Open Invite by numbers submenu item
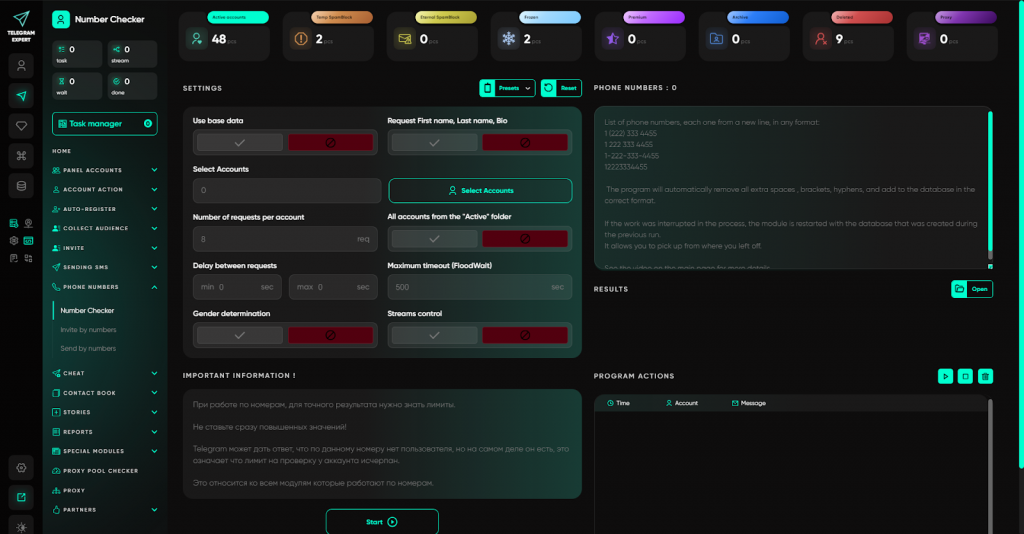The image size is (1024, 534). point(88,329)
